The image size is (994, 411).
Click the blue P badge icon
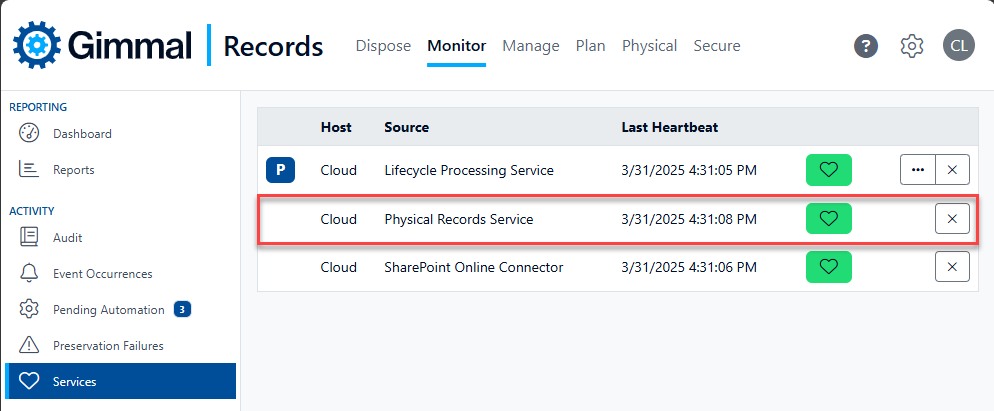280,170
